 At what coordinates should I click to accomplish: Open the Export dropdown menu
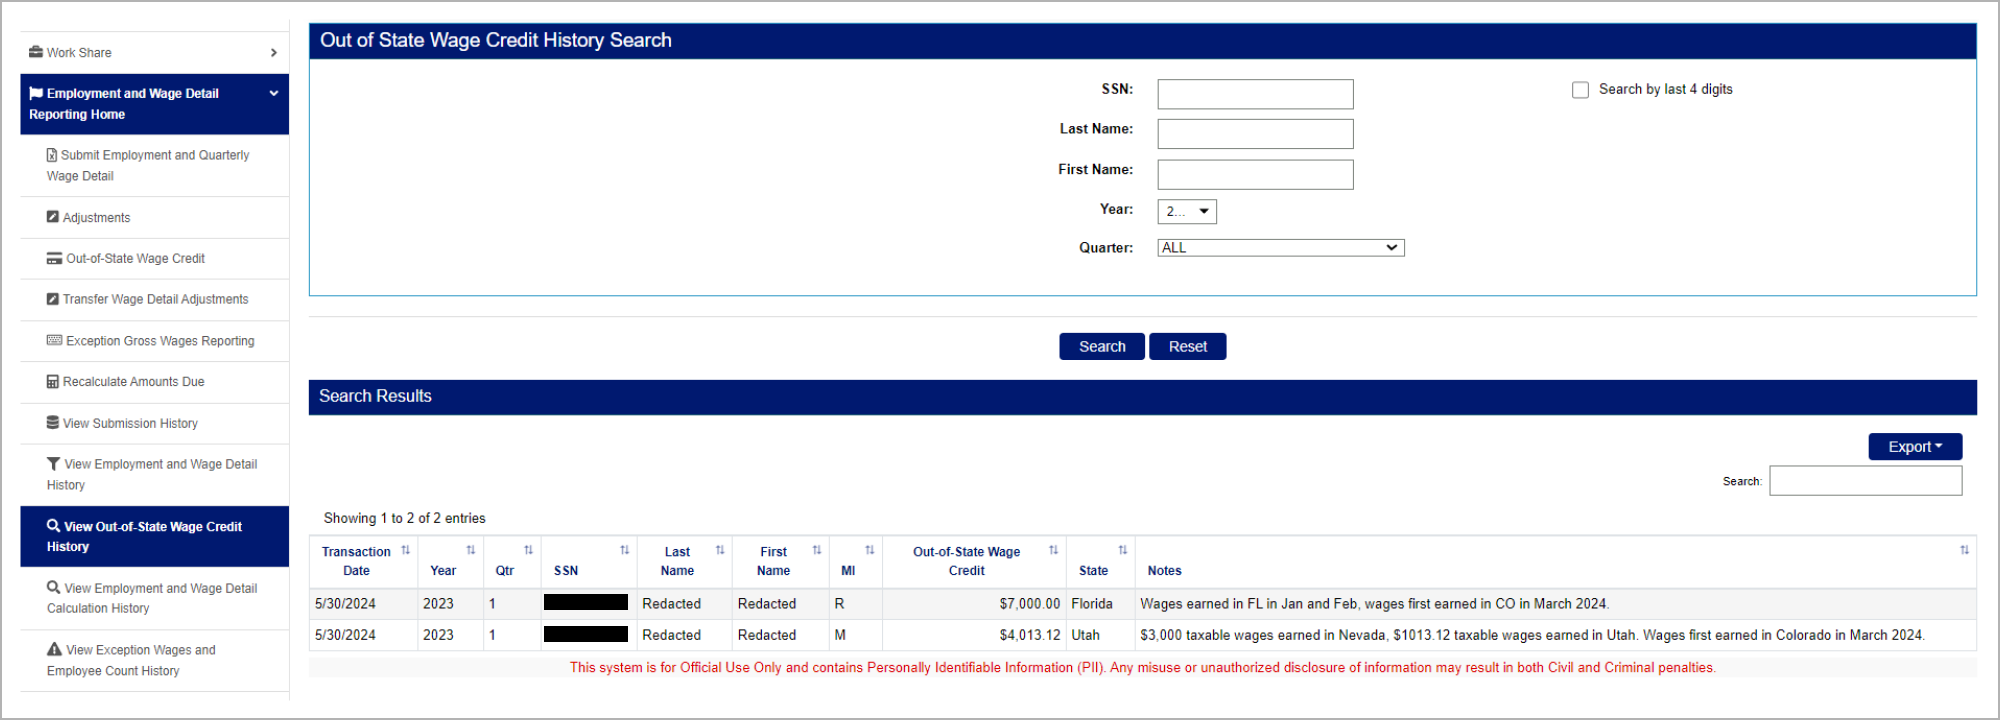[x=1914, y=447]
